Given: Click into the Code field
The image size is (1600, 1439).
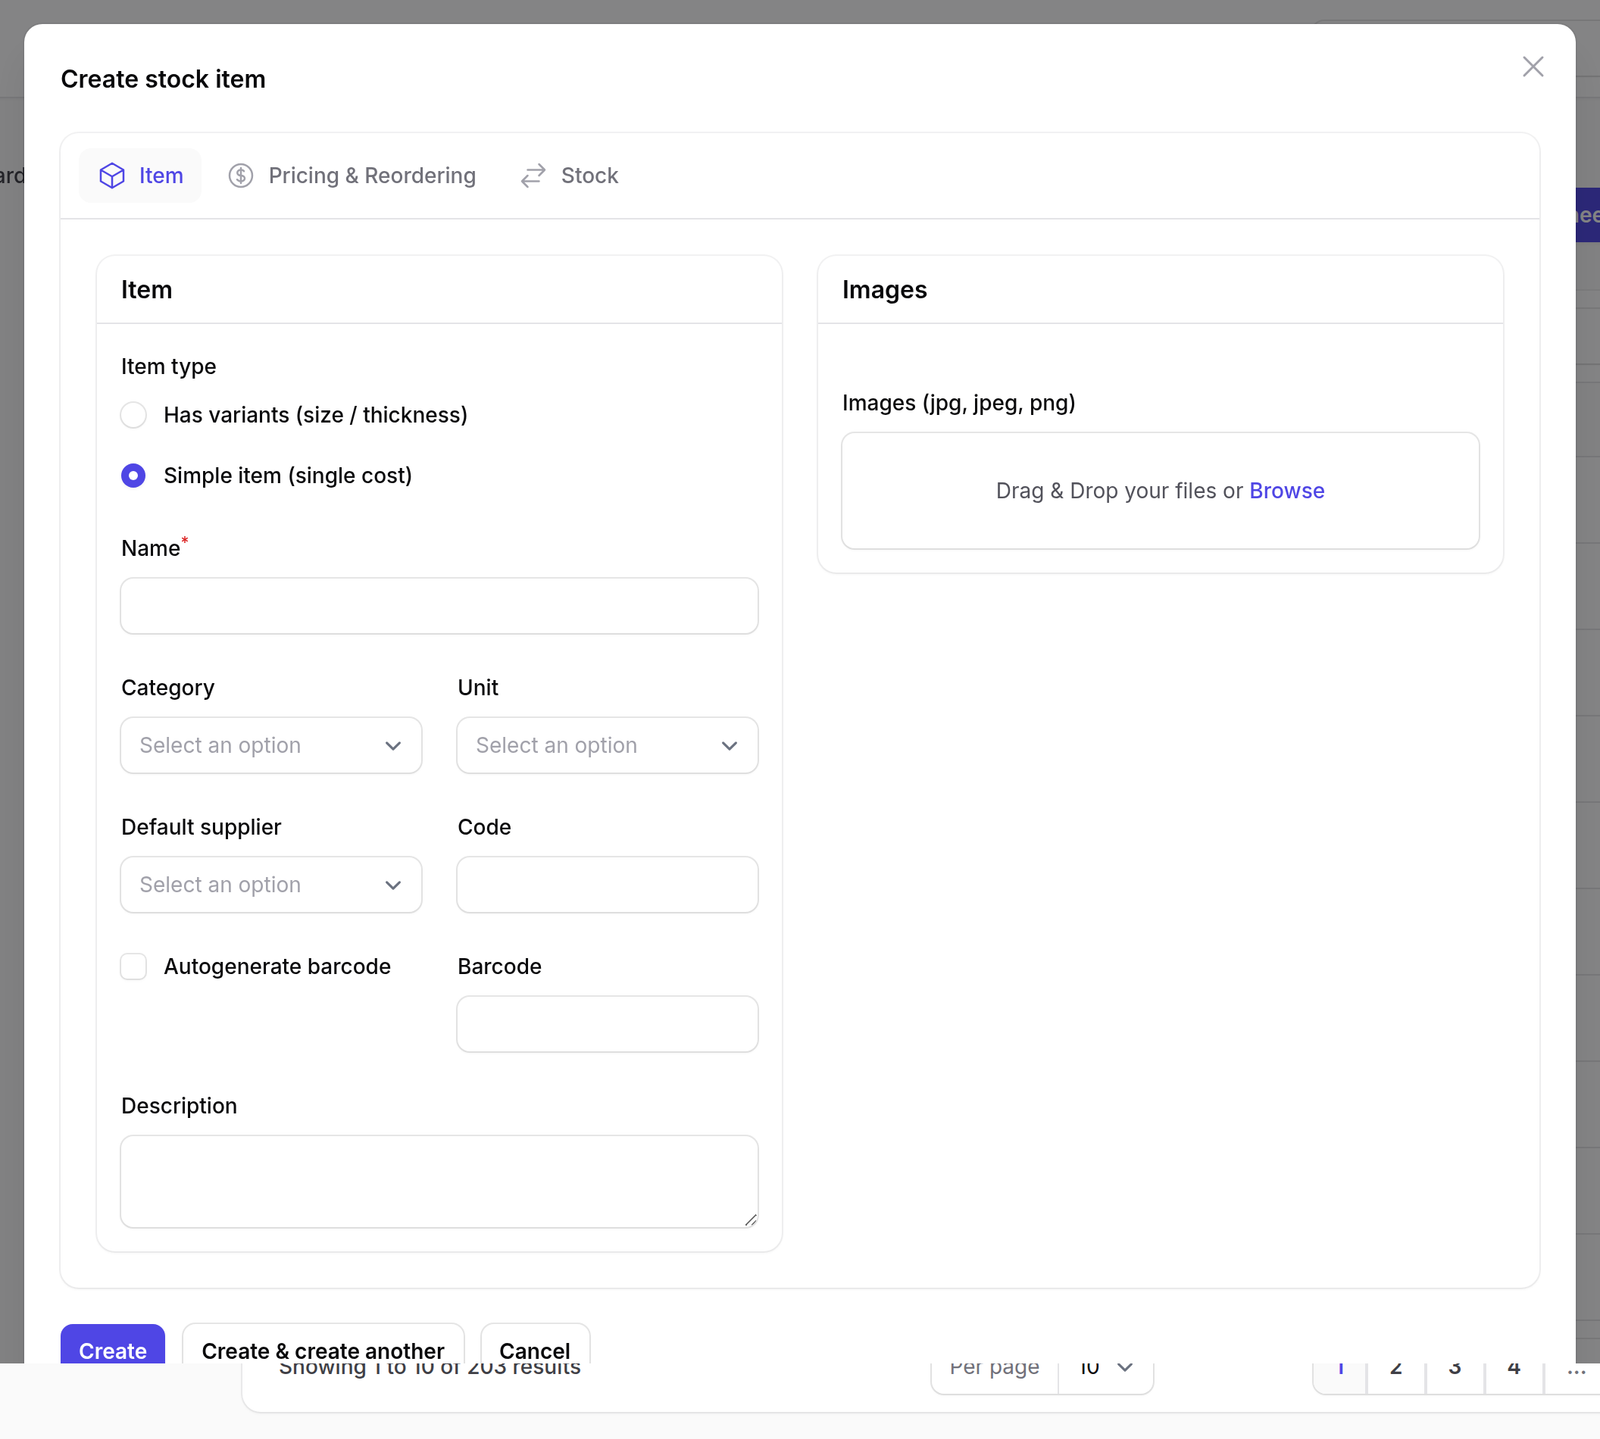Looking at the screenshot, I should pos(607,885).
